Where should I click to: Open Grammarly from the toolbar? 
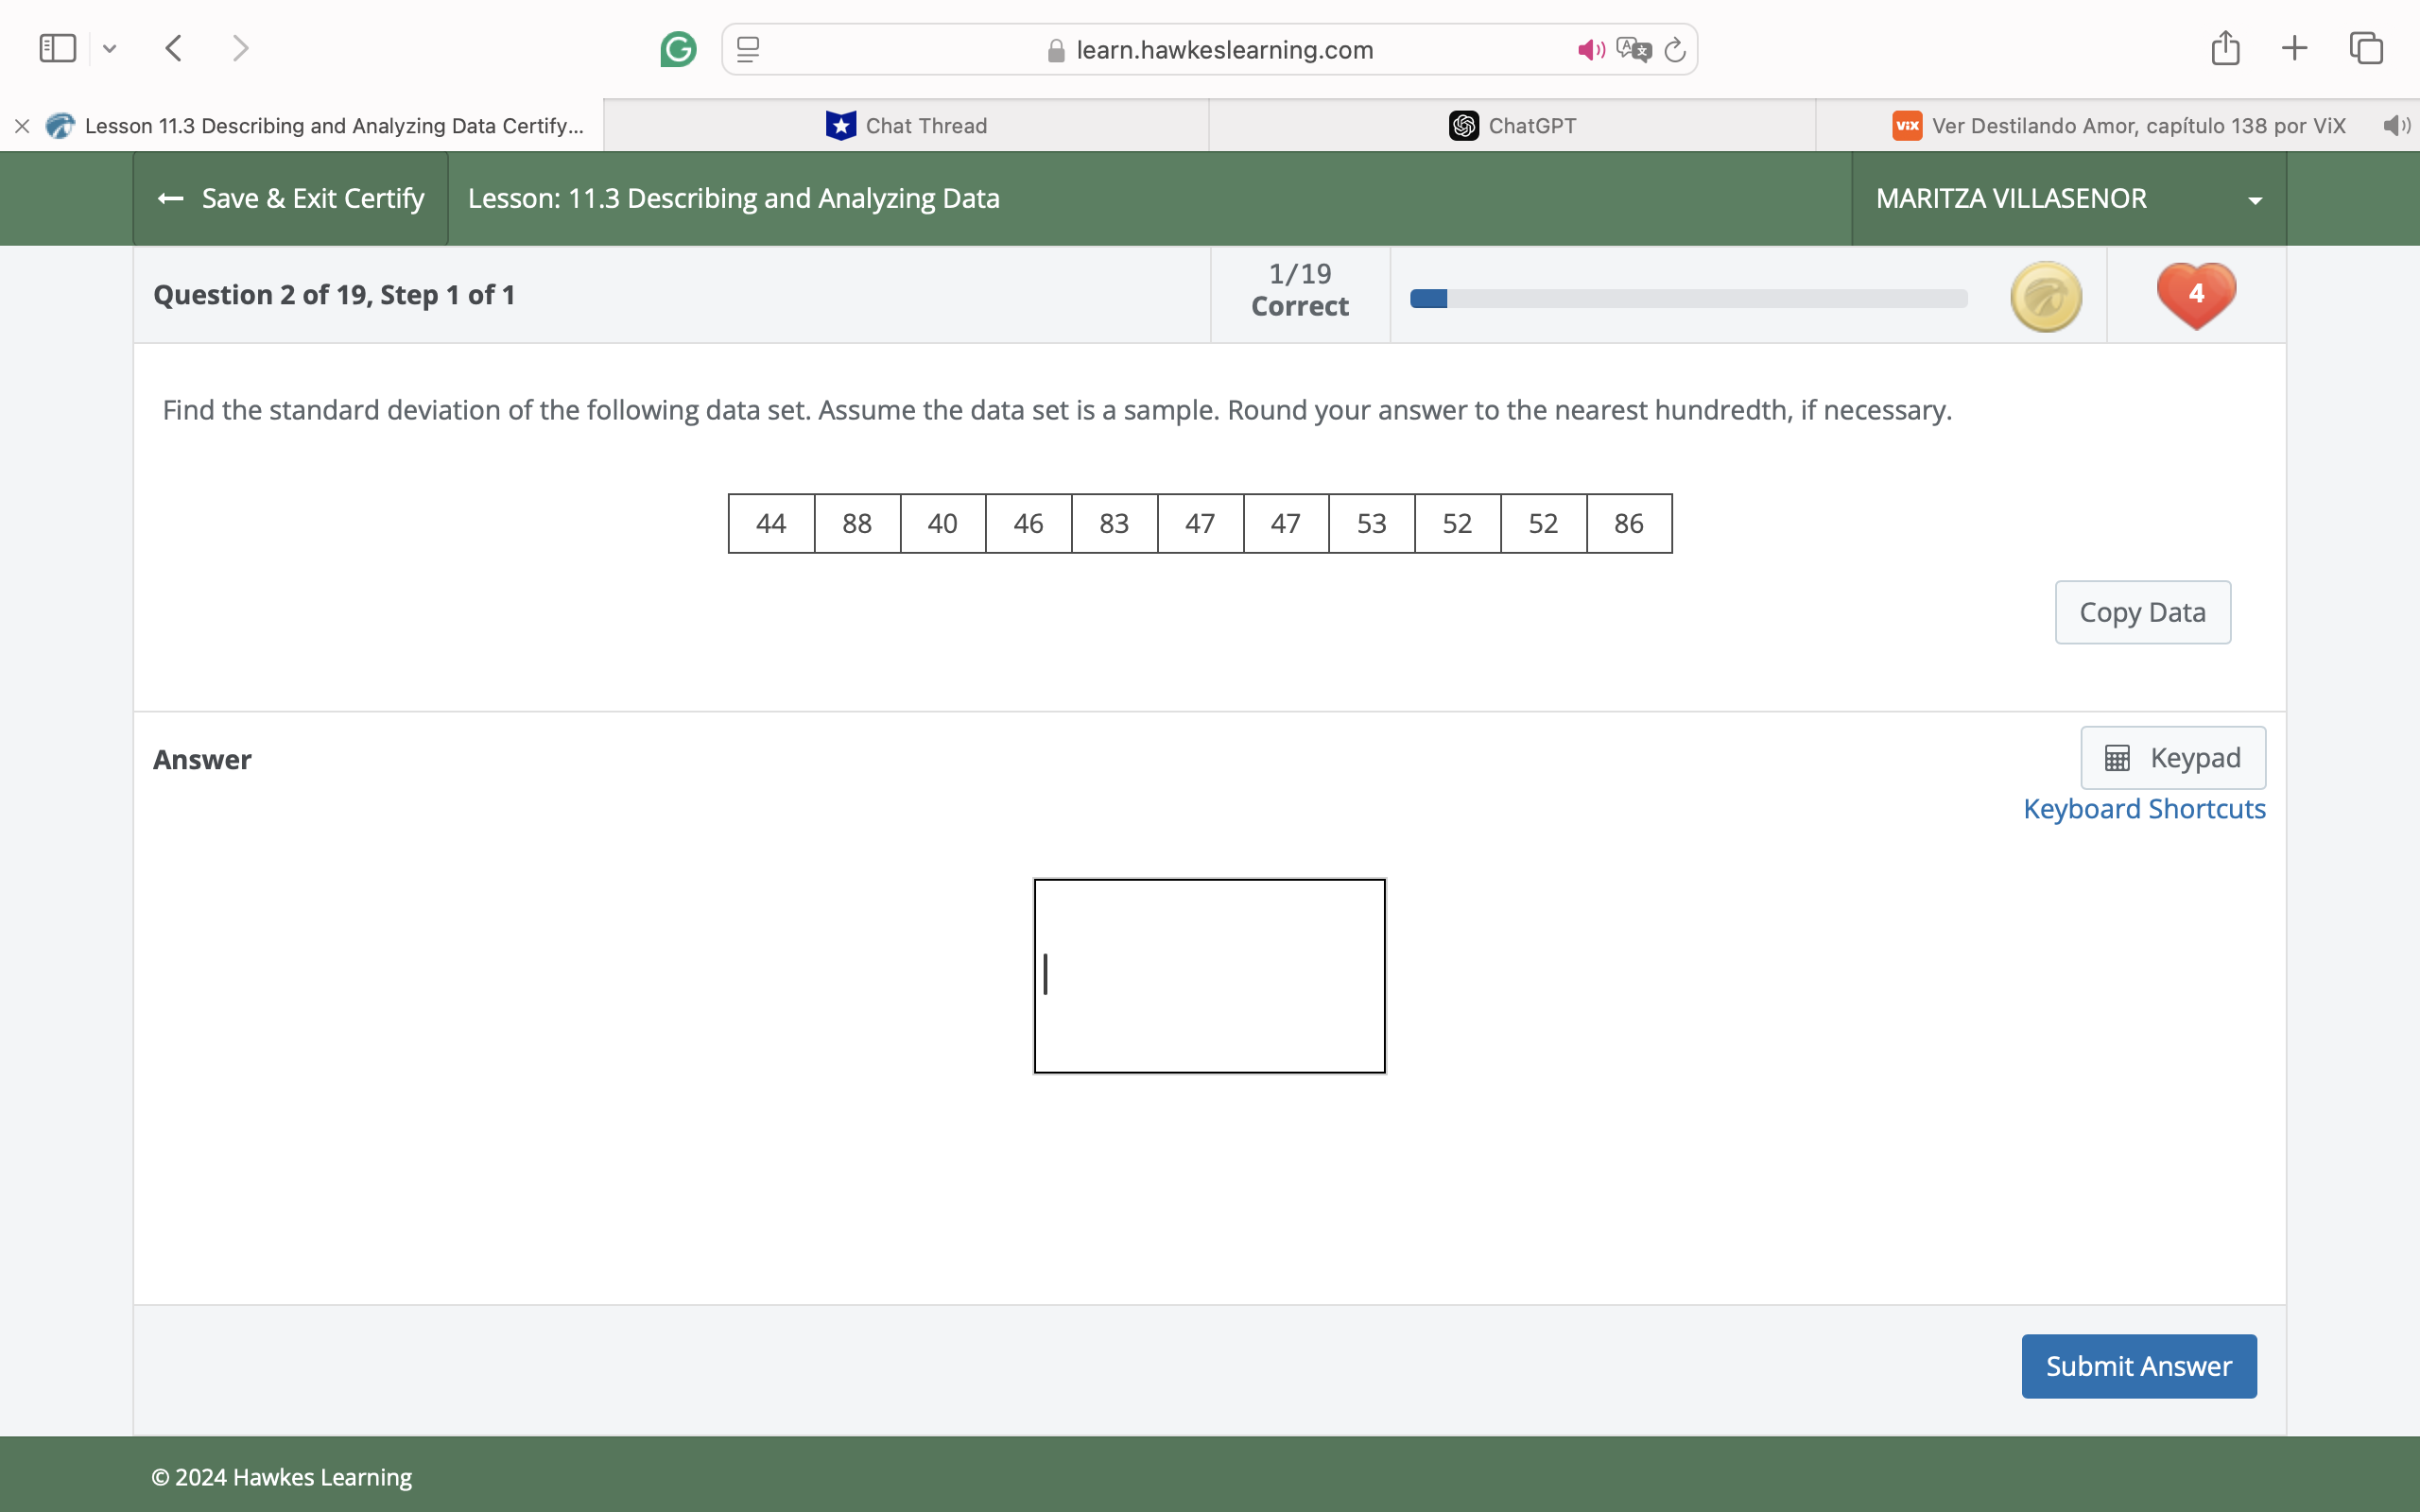[679, 48]
